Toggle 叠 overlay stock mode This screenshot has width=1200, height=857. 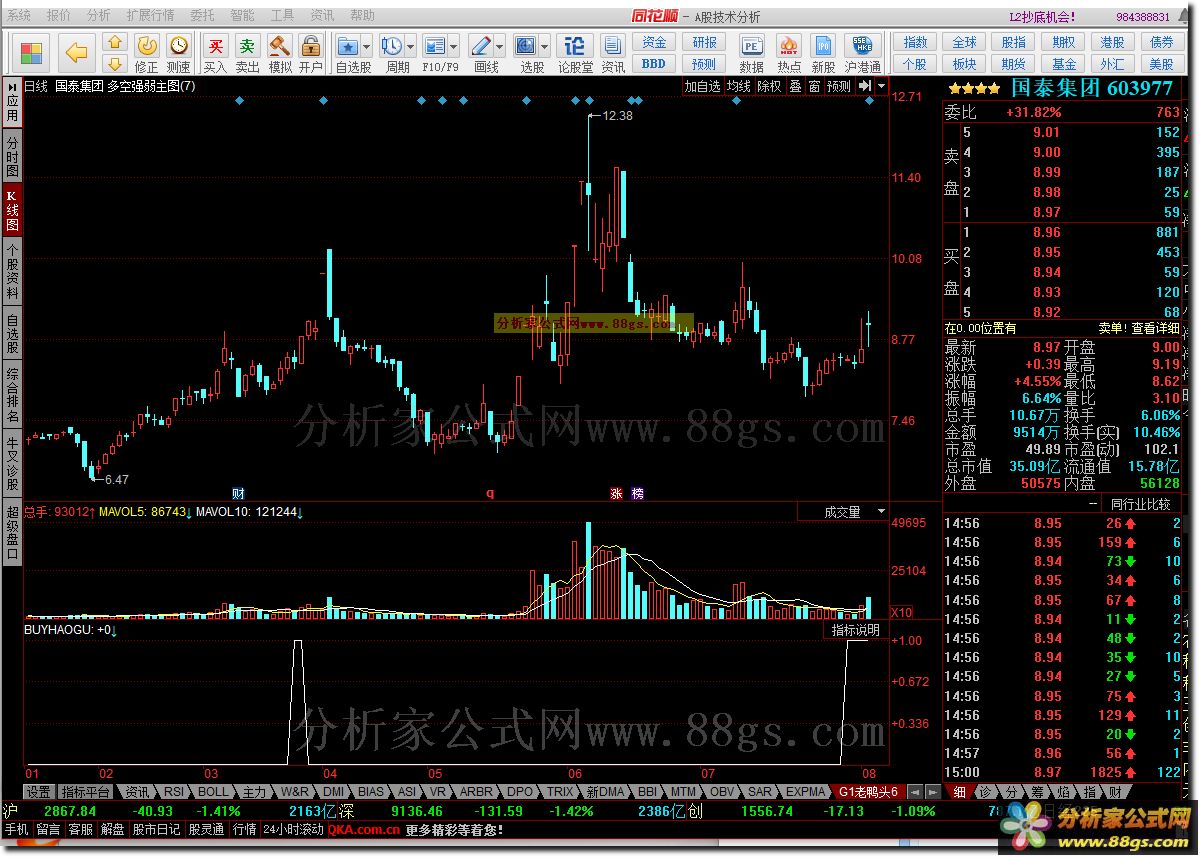(x=795, y=87)
